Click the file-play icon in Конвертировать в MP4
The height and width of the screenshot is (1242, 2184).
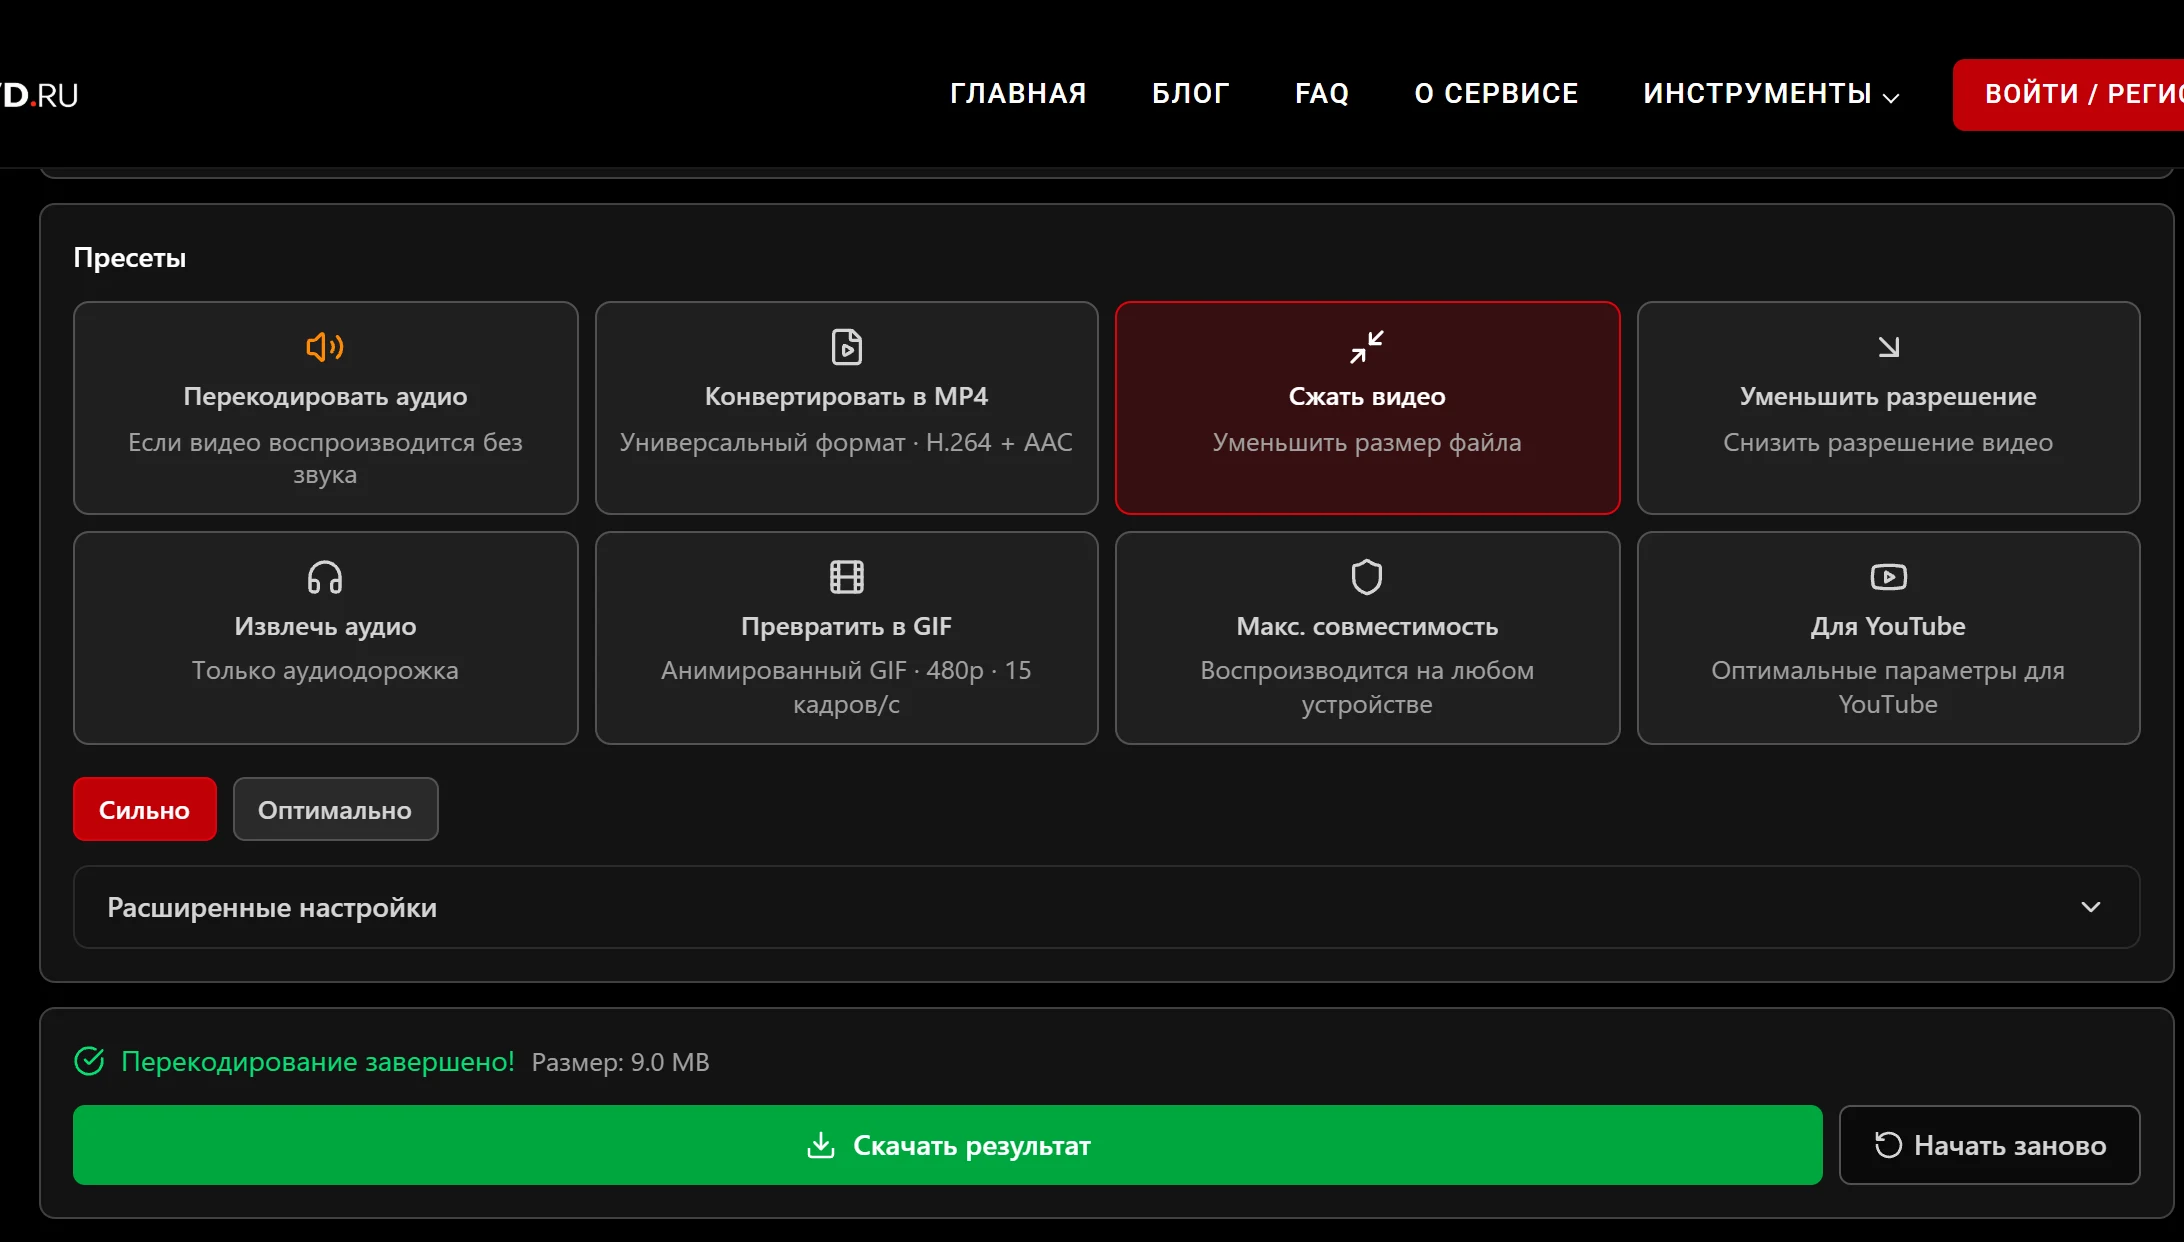[x=846, y=347]
